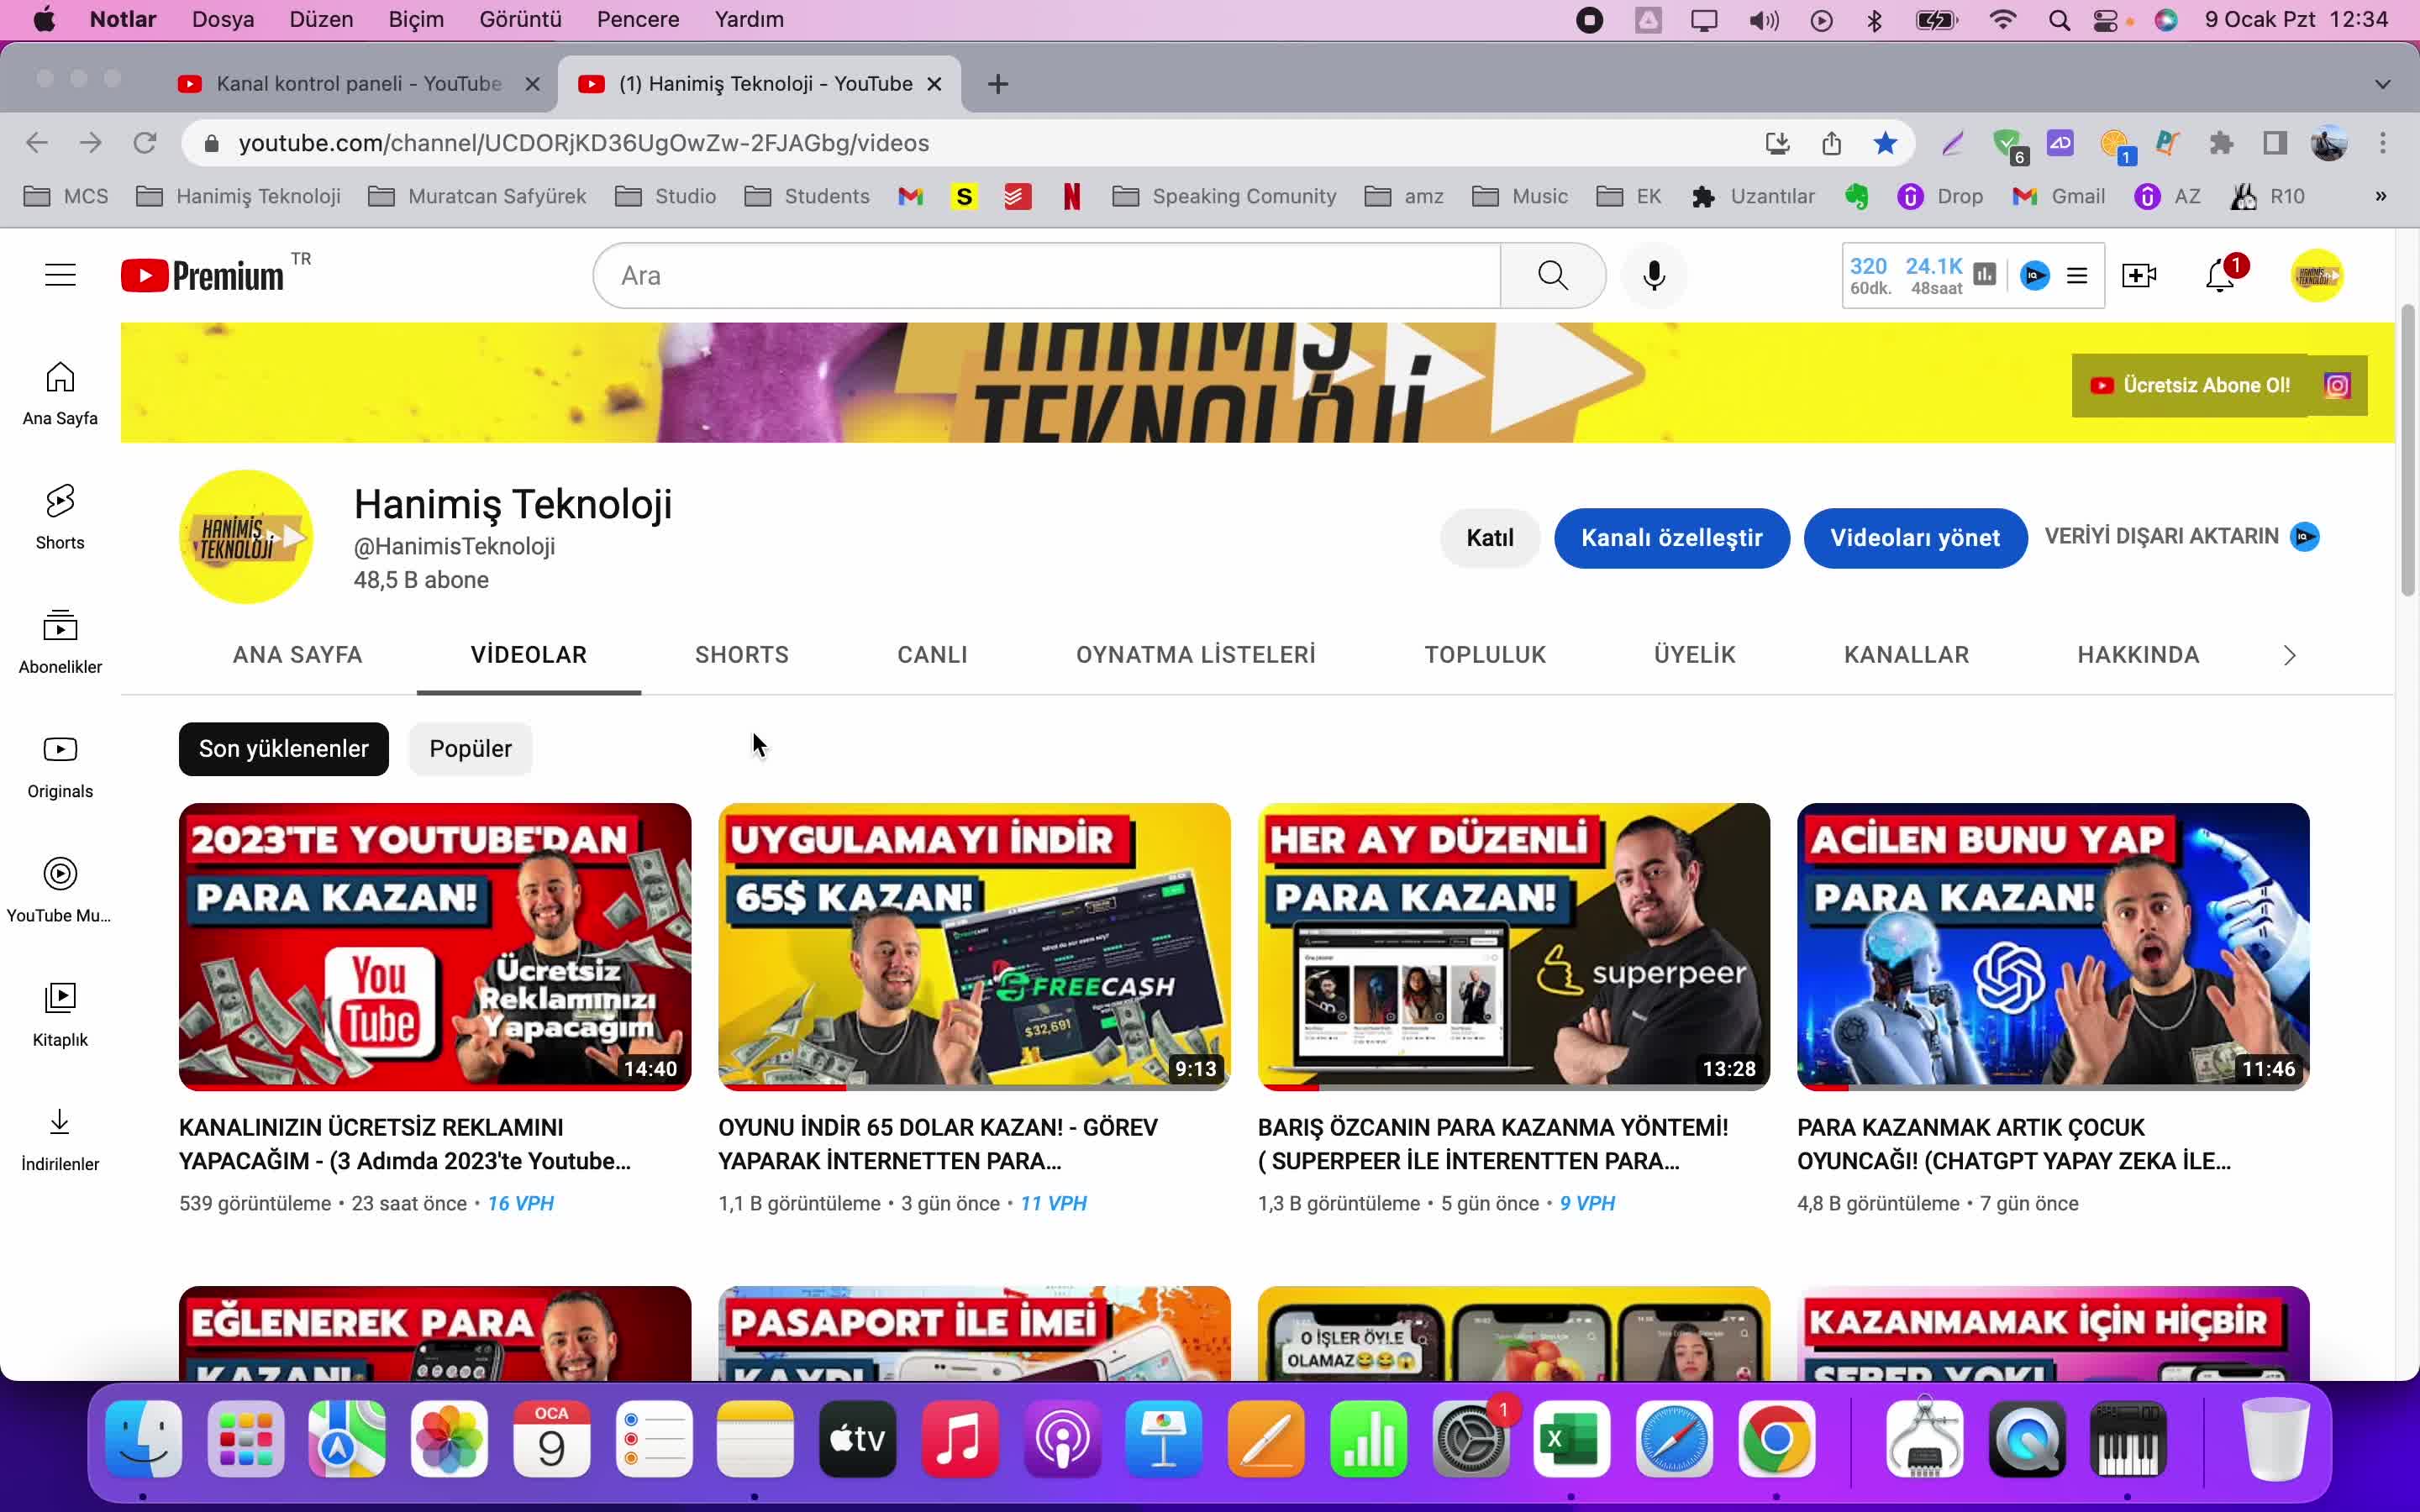
Task: Click the browser address bar URL
Action: [584, 143]
